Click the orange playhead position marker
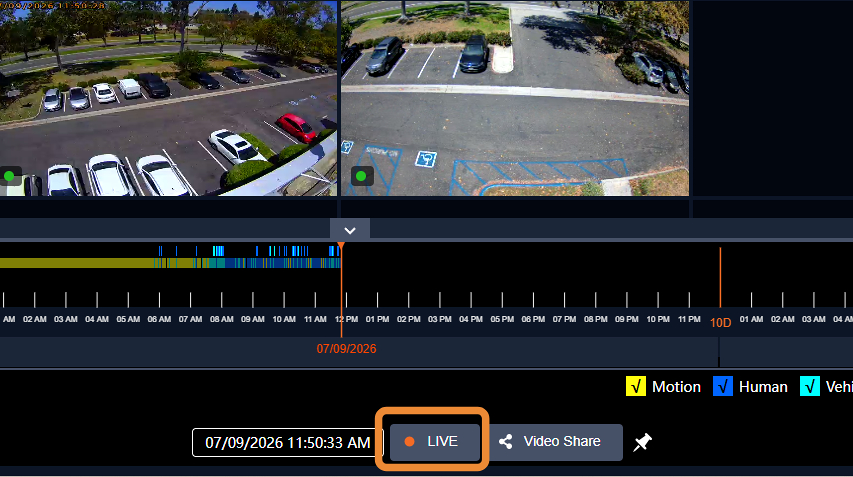This screenshot has width=853, height=477. (x=341, y=247)
